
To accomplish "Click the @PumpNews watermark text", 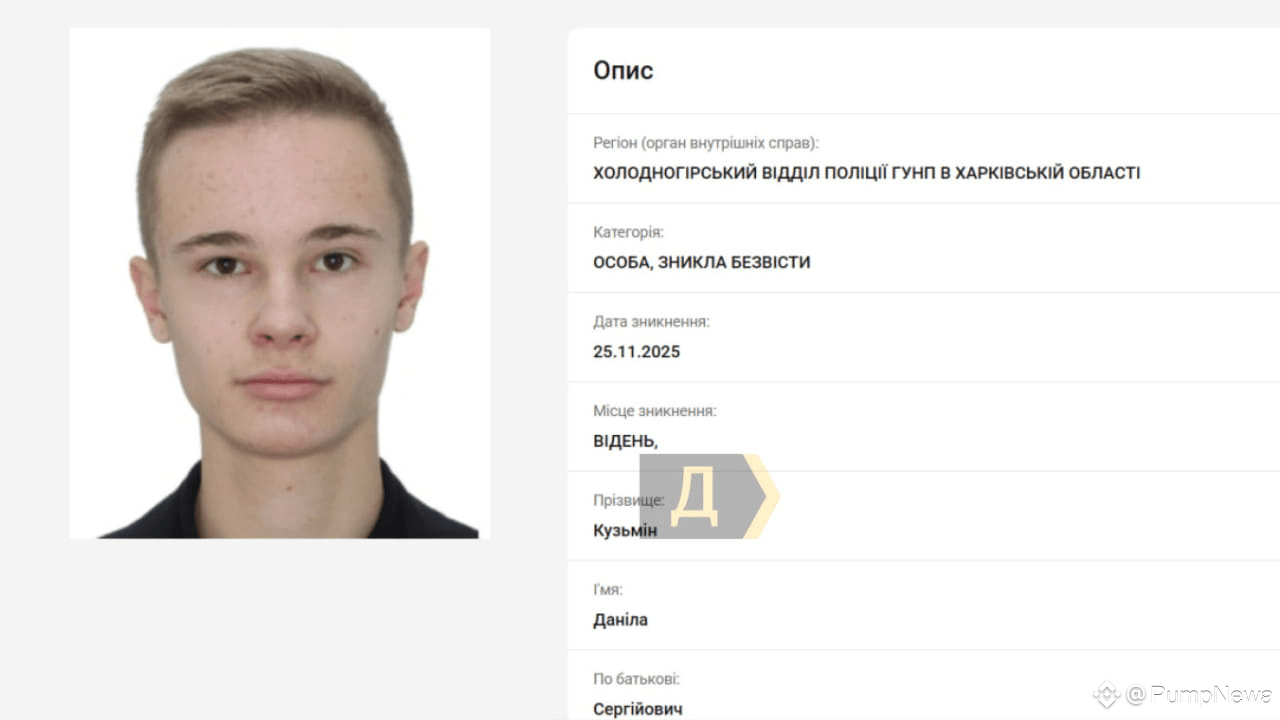I will (x=1199, y=695).
